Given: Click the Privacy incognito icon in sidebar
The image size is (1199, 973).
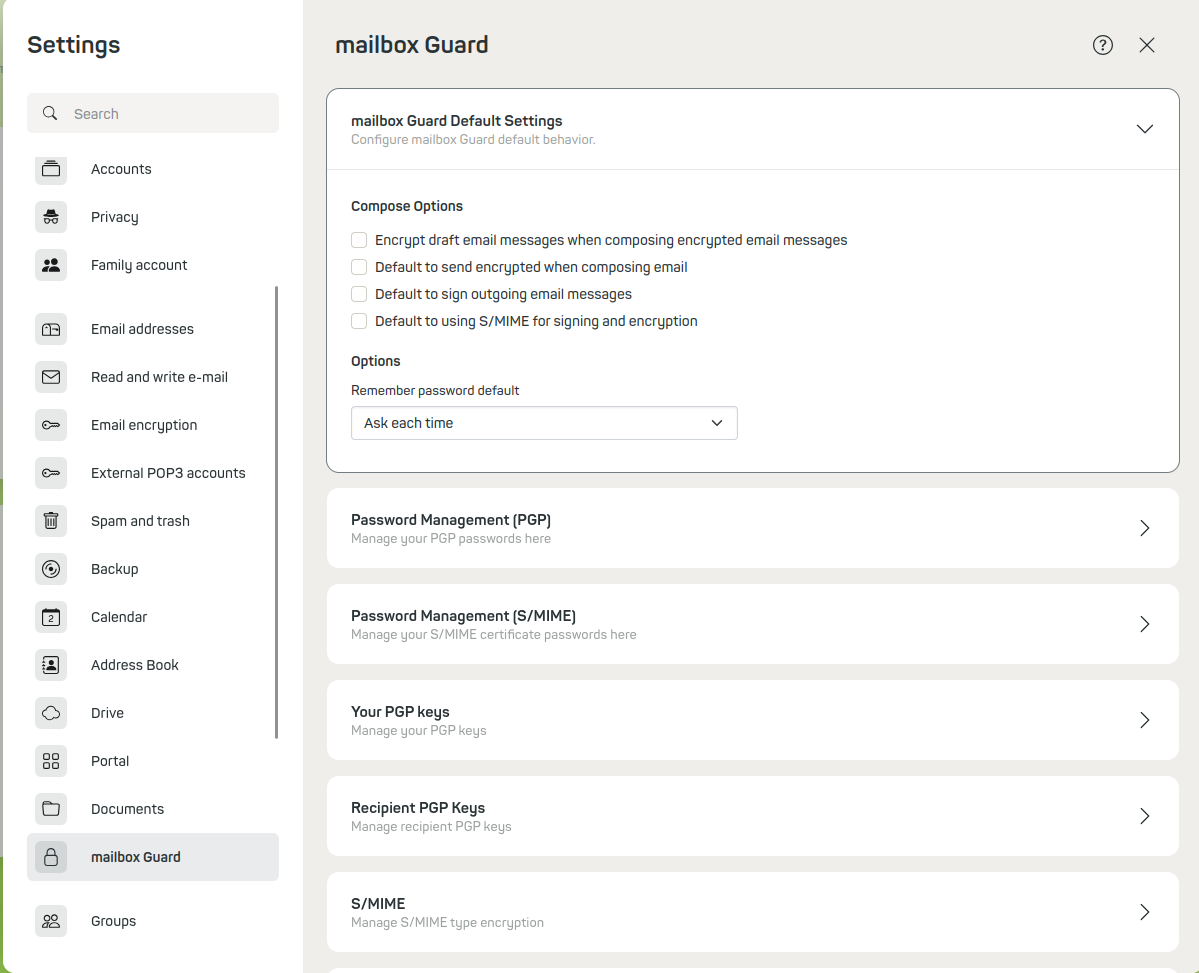Looking at the screenshot, I should pos(51,217).
